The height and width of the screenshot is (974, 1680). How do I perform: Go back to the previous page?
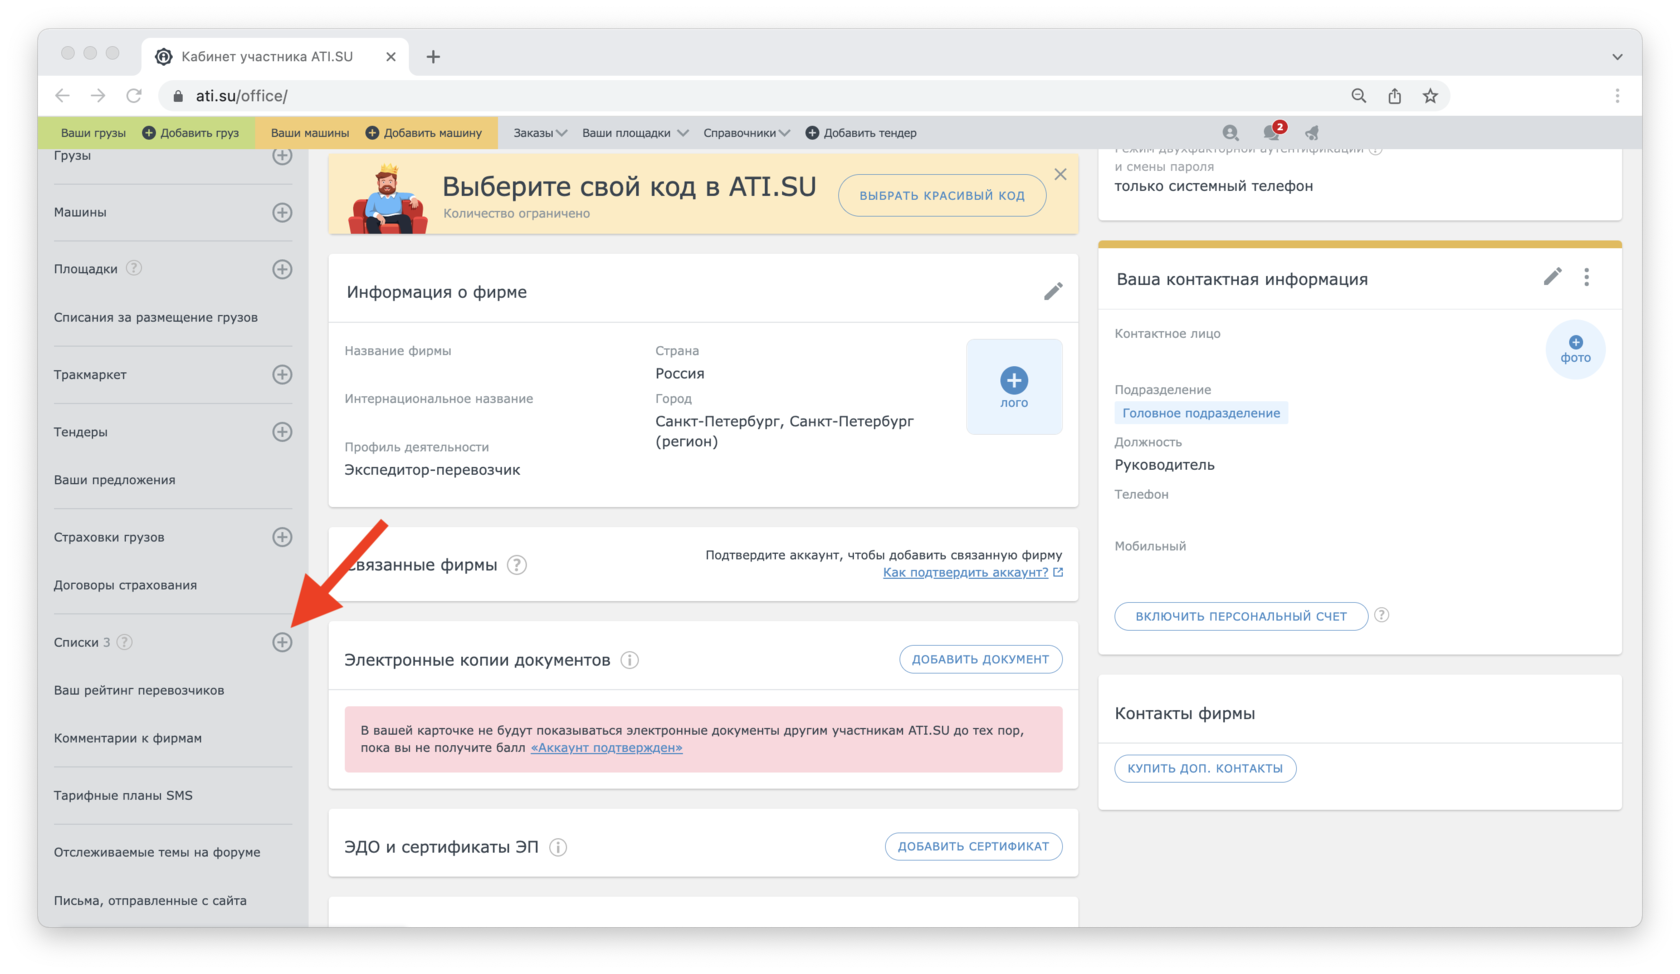coord(63,96)
